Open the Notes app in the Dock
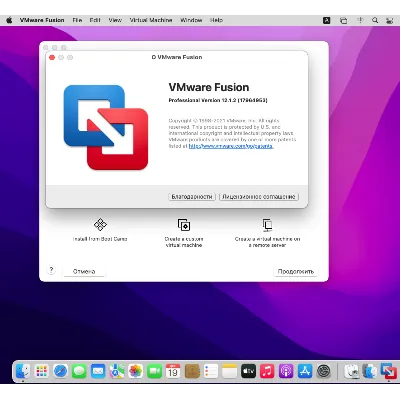This screenshot has height=400, width=400. [x=229, y=371]
